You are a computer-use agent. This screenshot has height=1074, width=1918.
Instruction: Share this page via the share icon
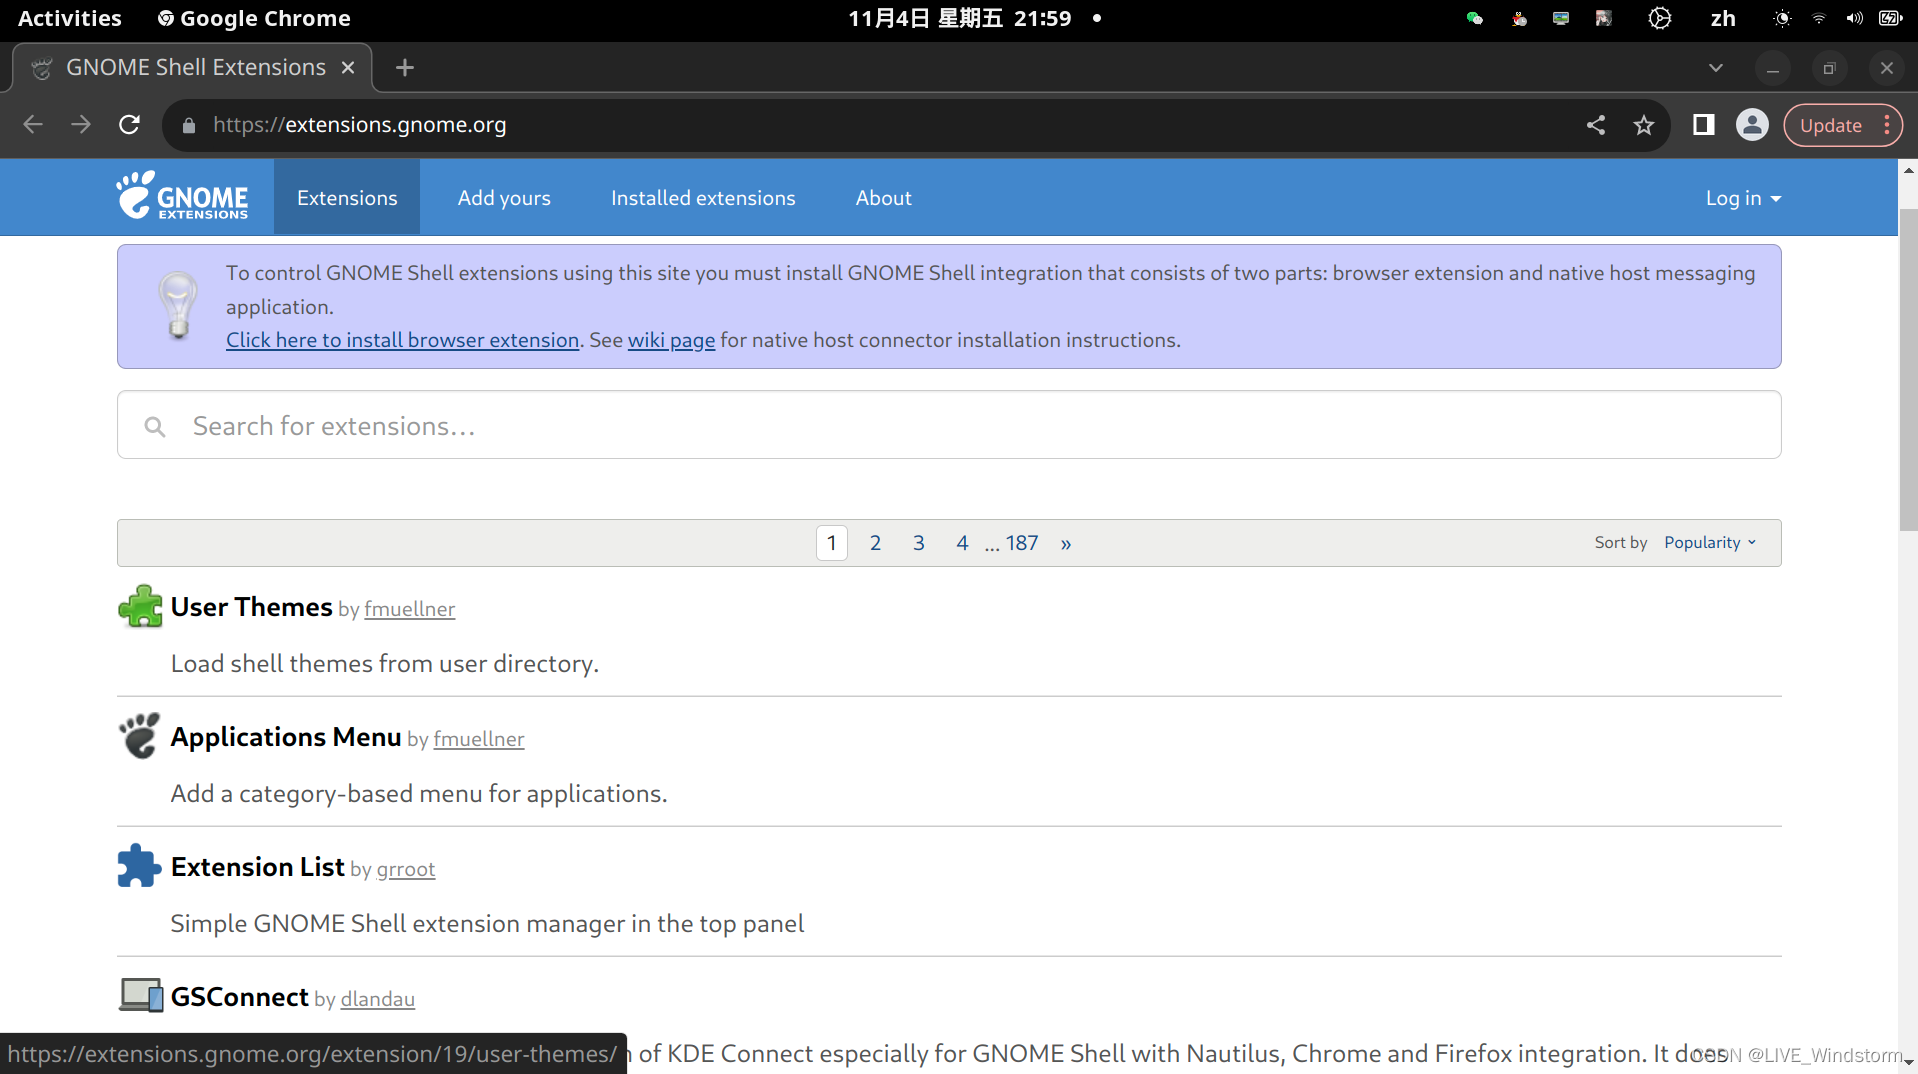1596,125
